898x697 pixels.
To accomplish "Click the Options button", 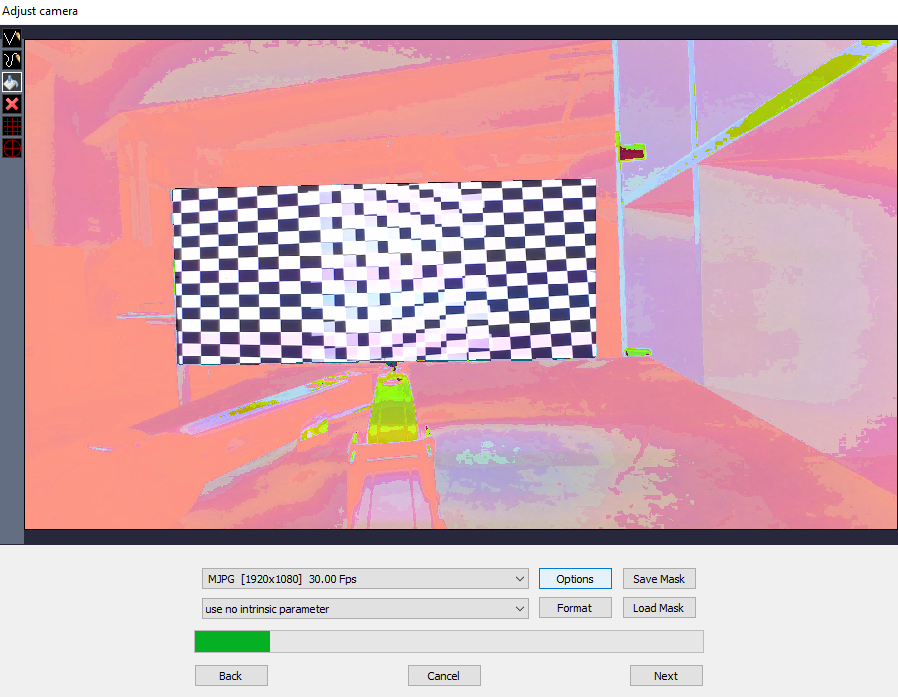I will coord(575,579).
